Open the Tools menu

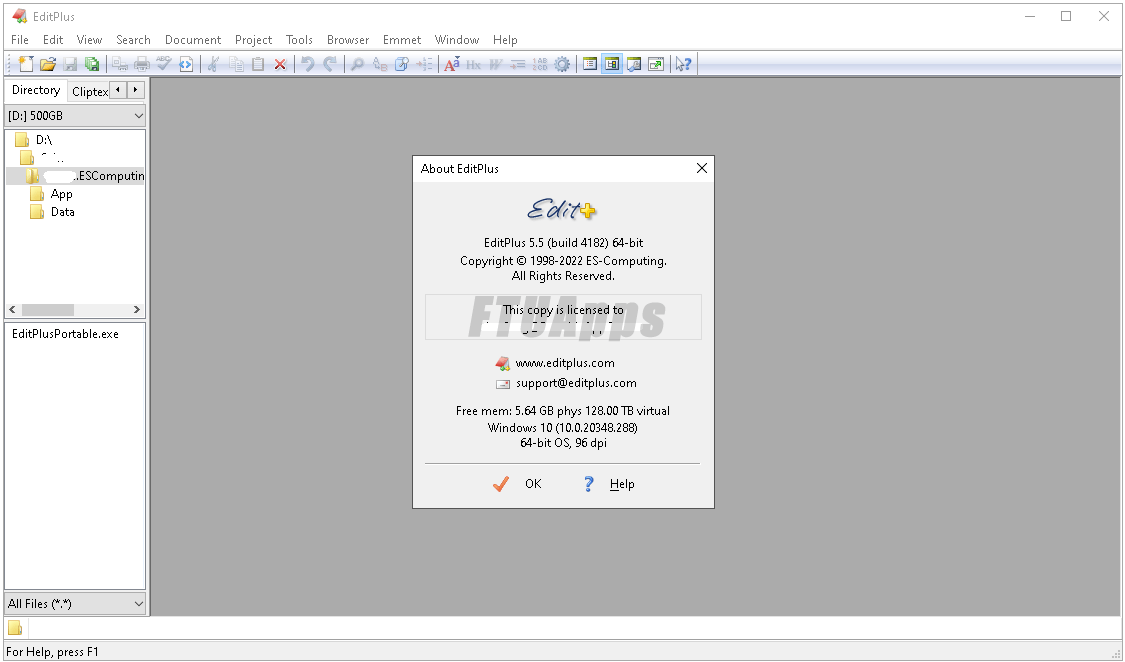pyautogui.click(x=299, y=39)
